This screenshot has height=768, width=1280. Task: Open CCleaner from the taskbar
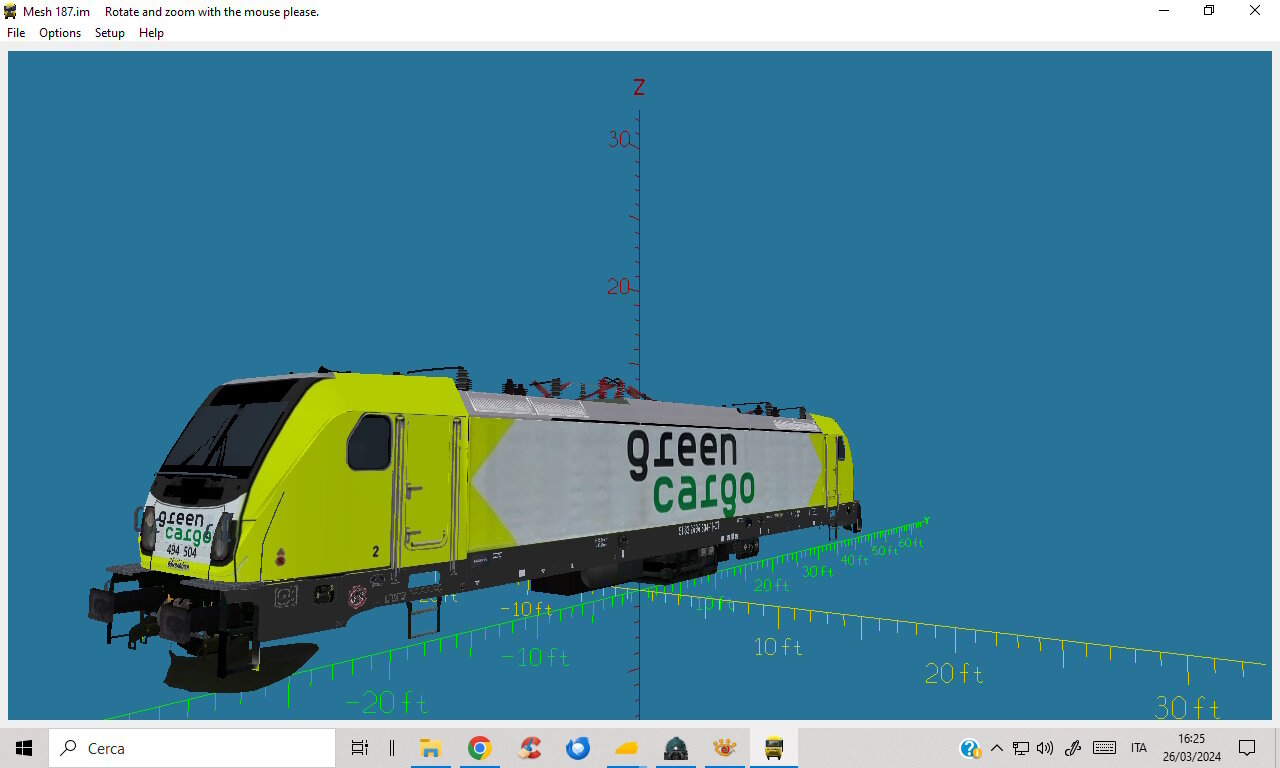coord(529,748)
